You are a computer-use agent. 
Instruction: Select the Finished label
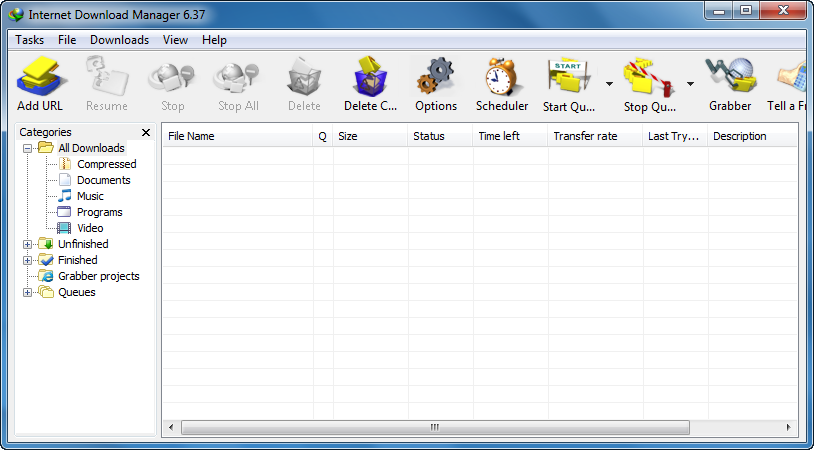pos(78,260)
